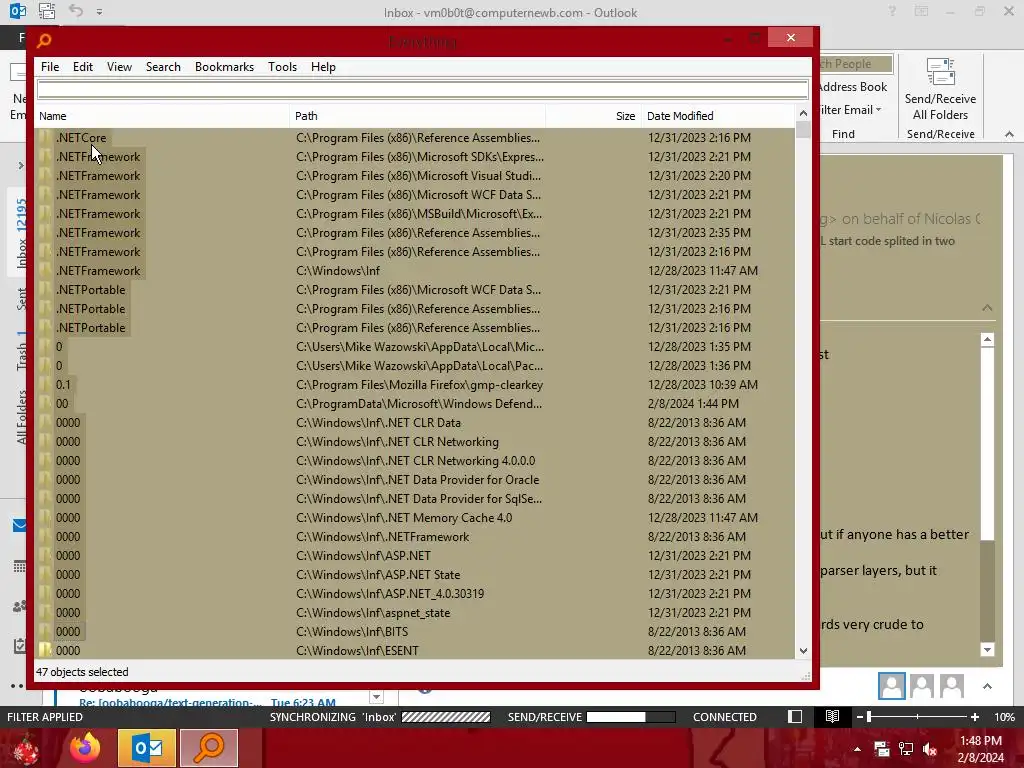Click zoom in plus in Outlook status bar
This screenshot has height=768, width=1024.
click(974, 717)
